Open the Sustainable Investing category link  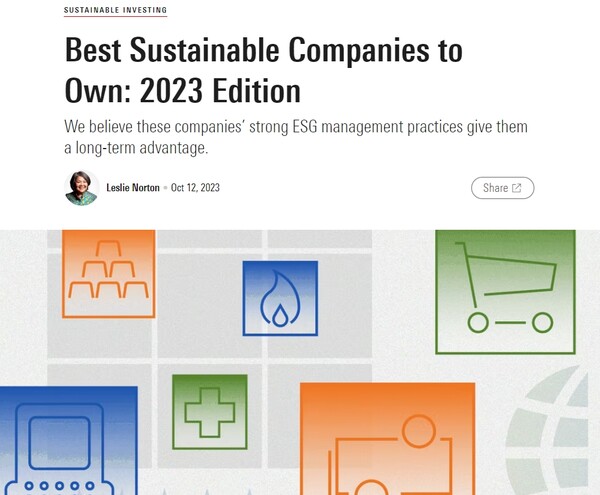[x=115, y=10]
